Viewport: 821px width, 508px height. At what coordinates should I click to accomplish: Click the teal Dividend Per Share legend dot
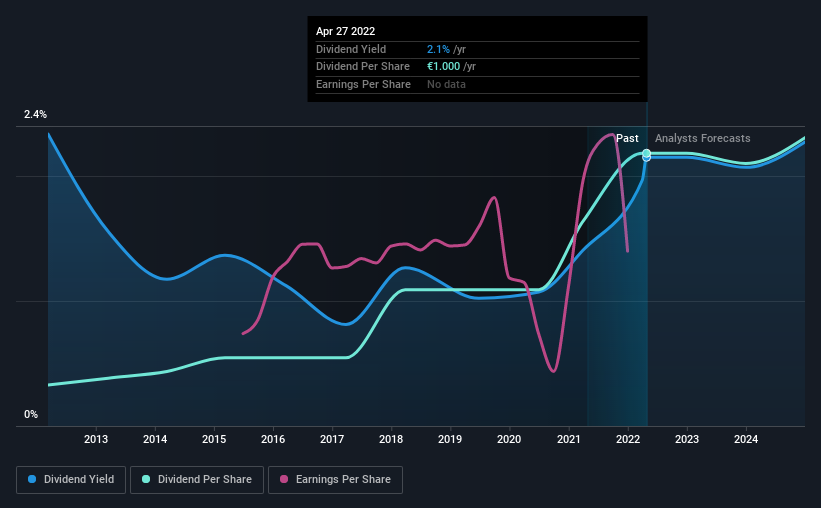pos(146,479)
